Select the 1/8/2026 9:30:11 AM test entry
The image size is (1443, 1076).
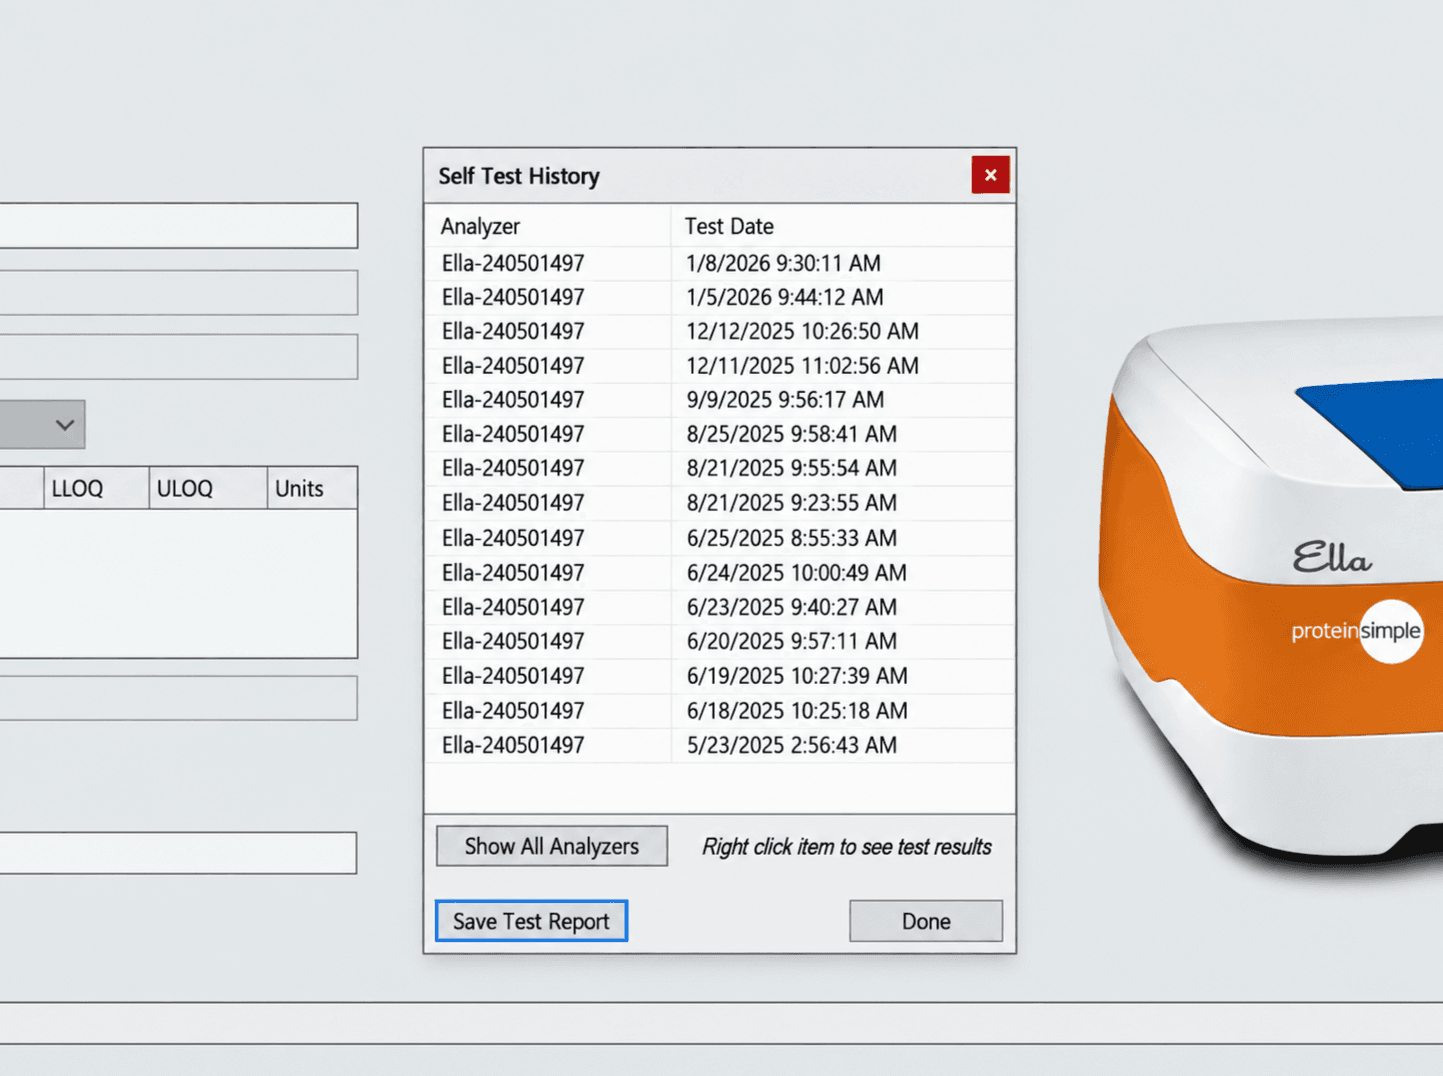point(720,263)
